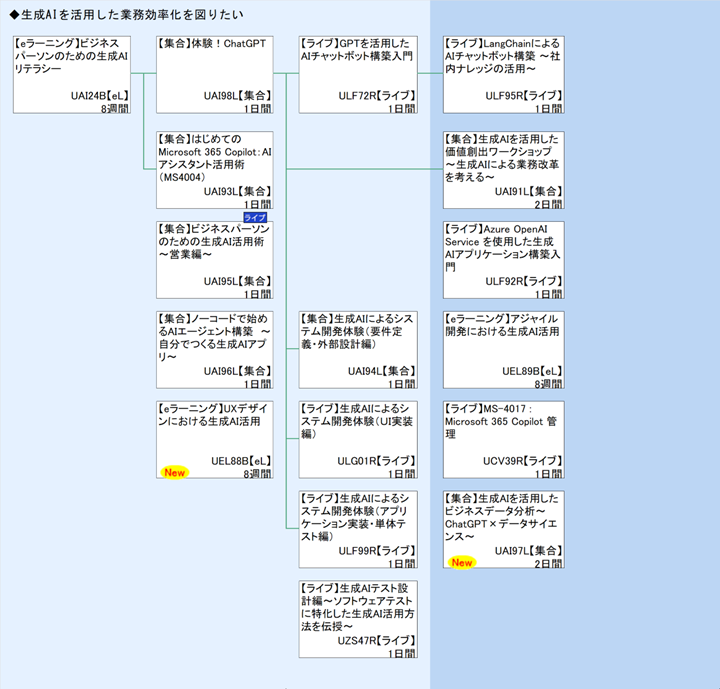
Task: Open the UAI24B generative AI literacy eLearning course
Action: pos(72,75)
